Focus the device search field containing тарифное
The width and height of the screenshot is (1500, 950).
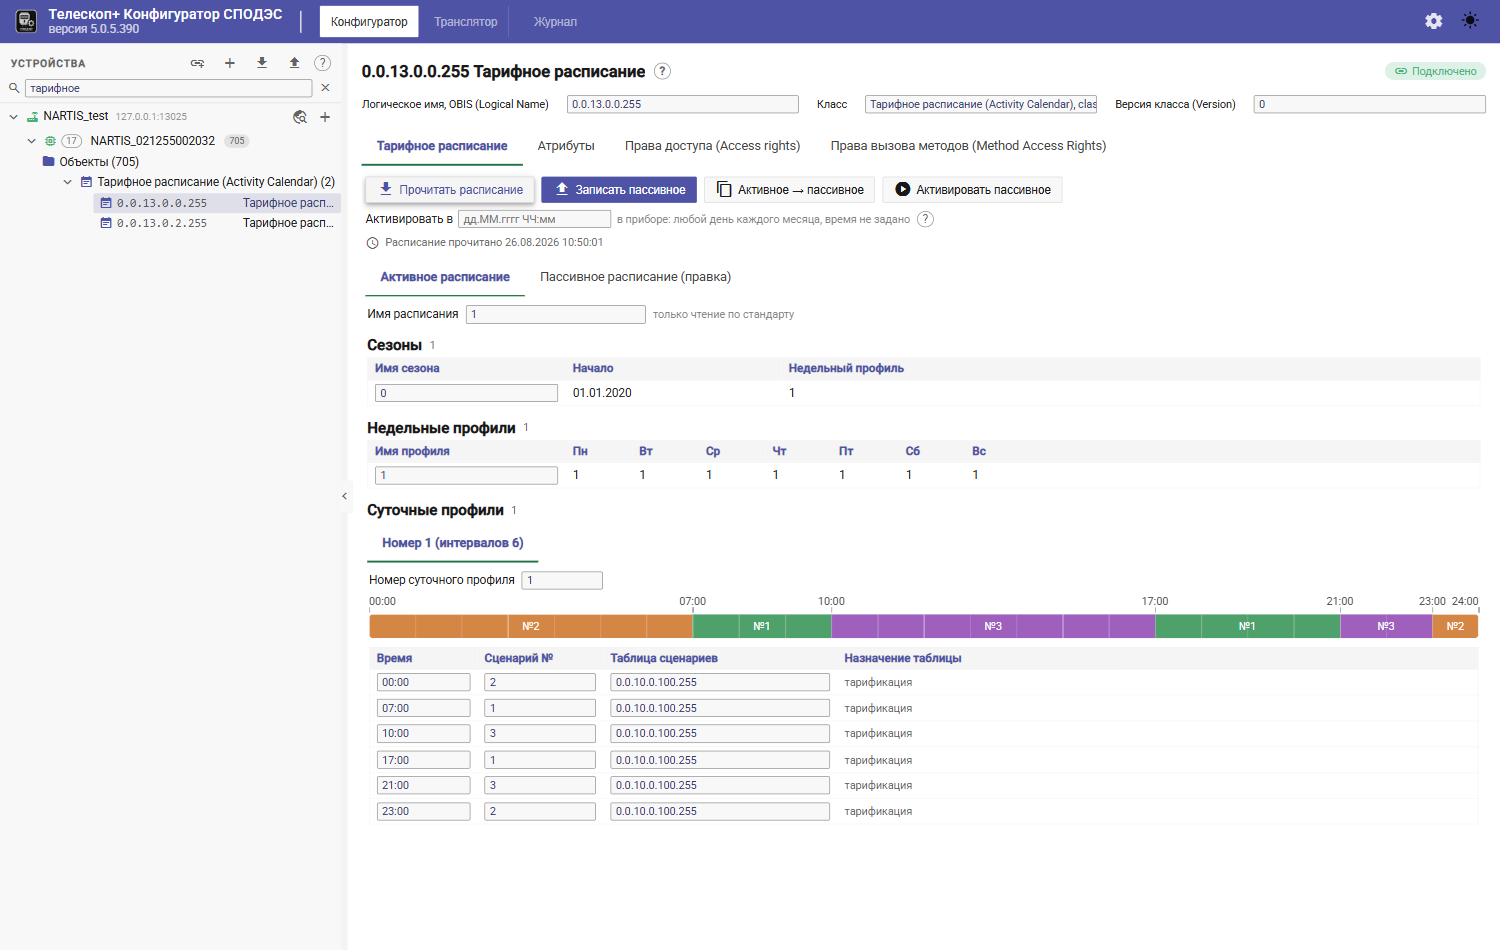pyautogui.click(x=168, y=88)
